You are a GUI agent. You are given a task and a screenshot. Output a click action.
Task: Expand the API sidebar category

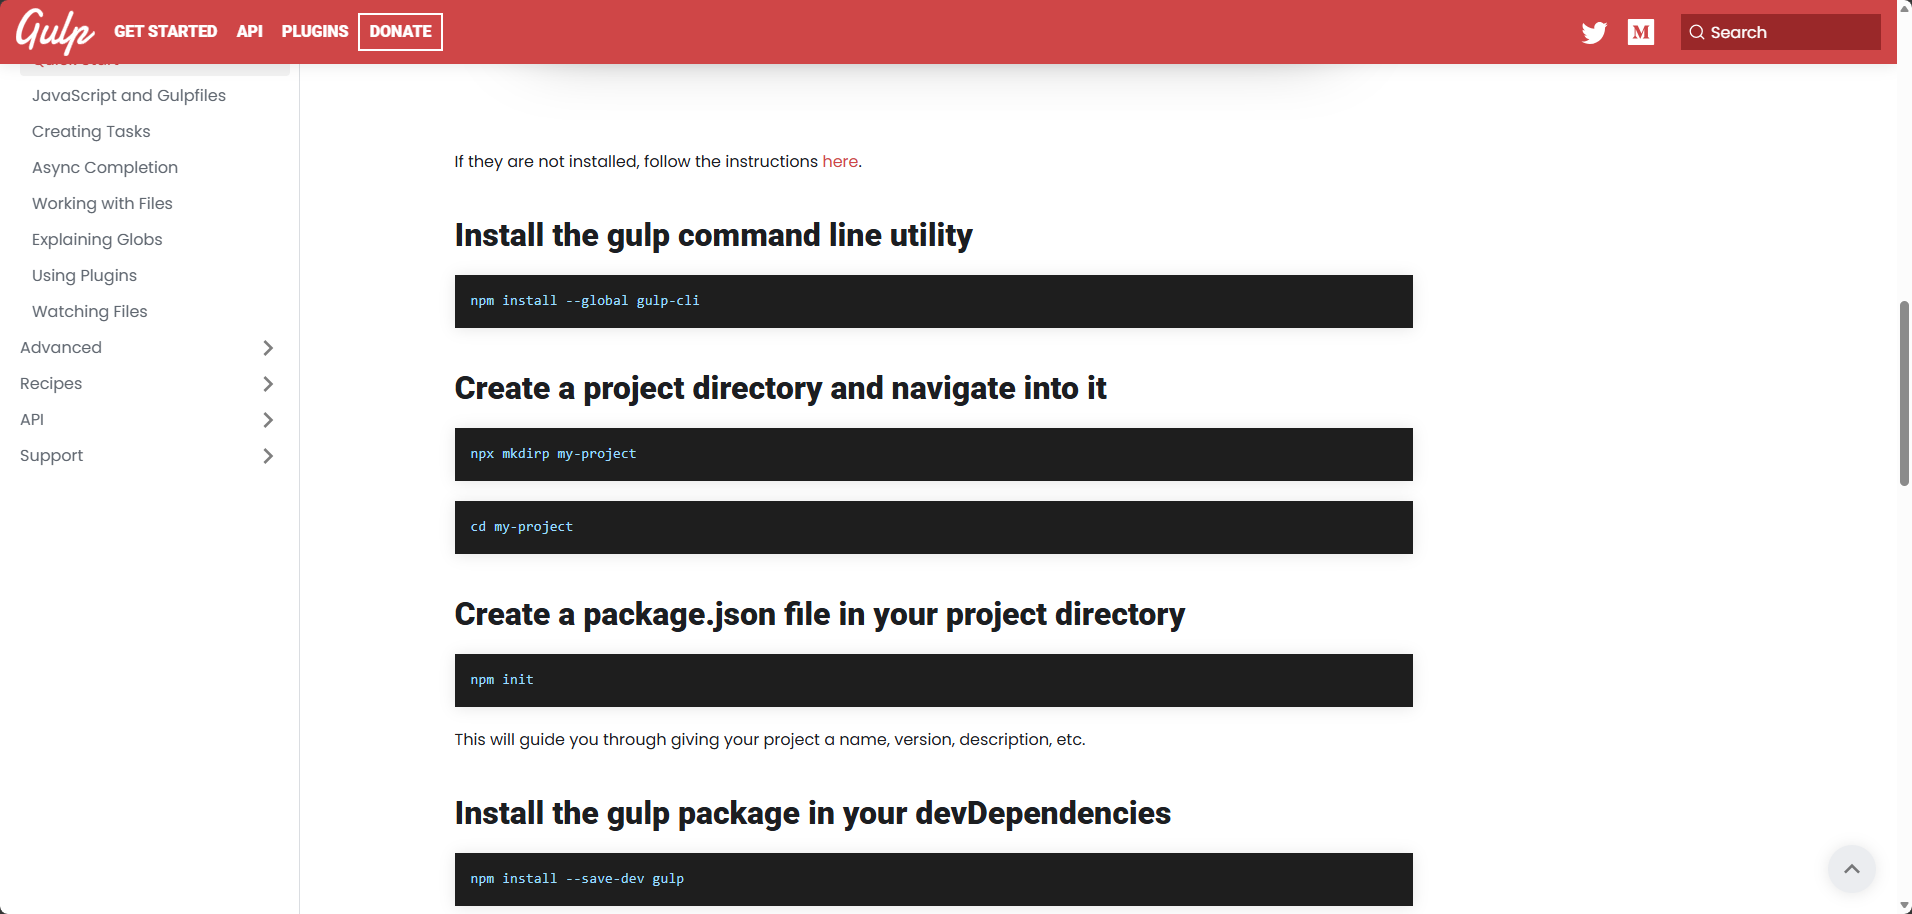point(147,419)
